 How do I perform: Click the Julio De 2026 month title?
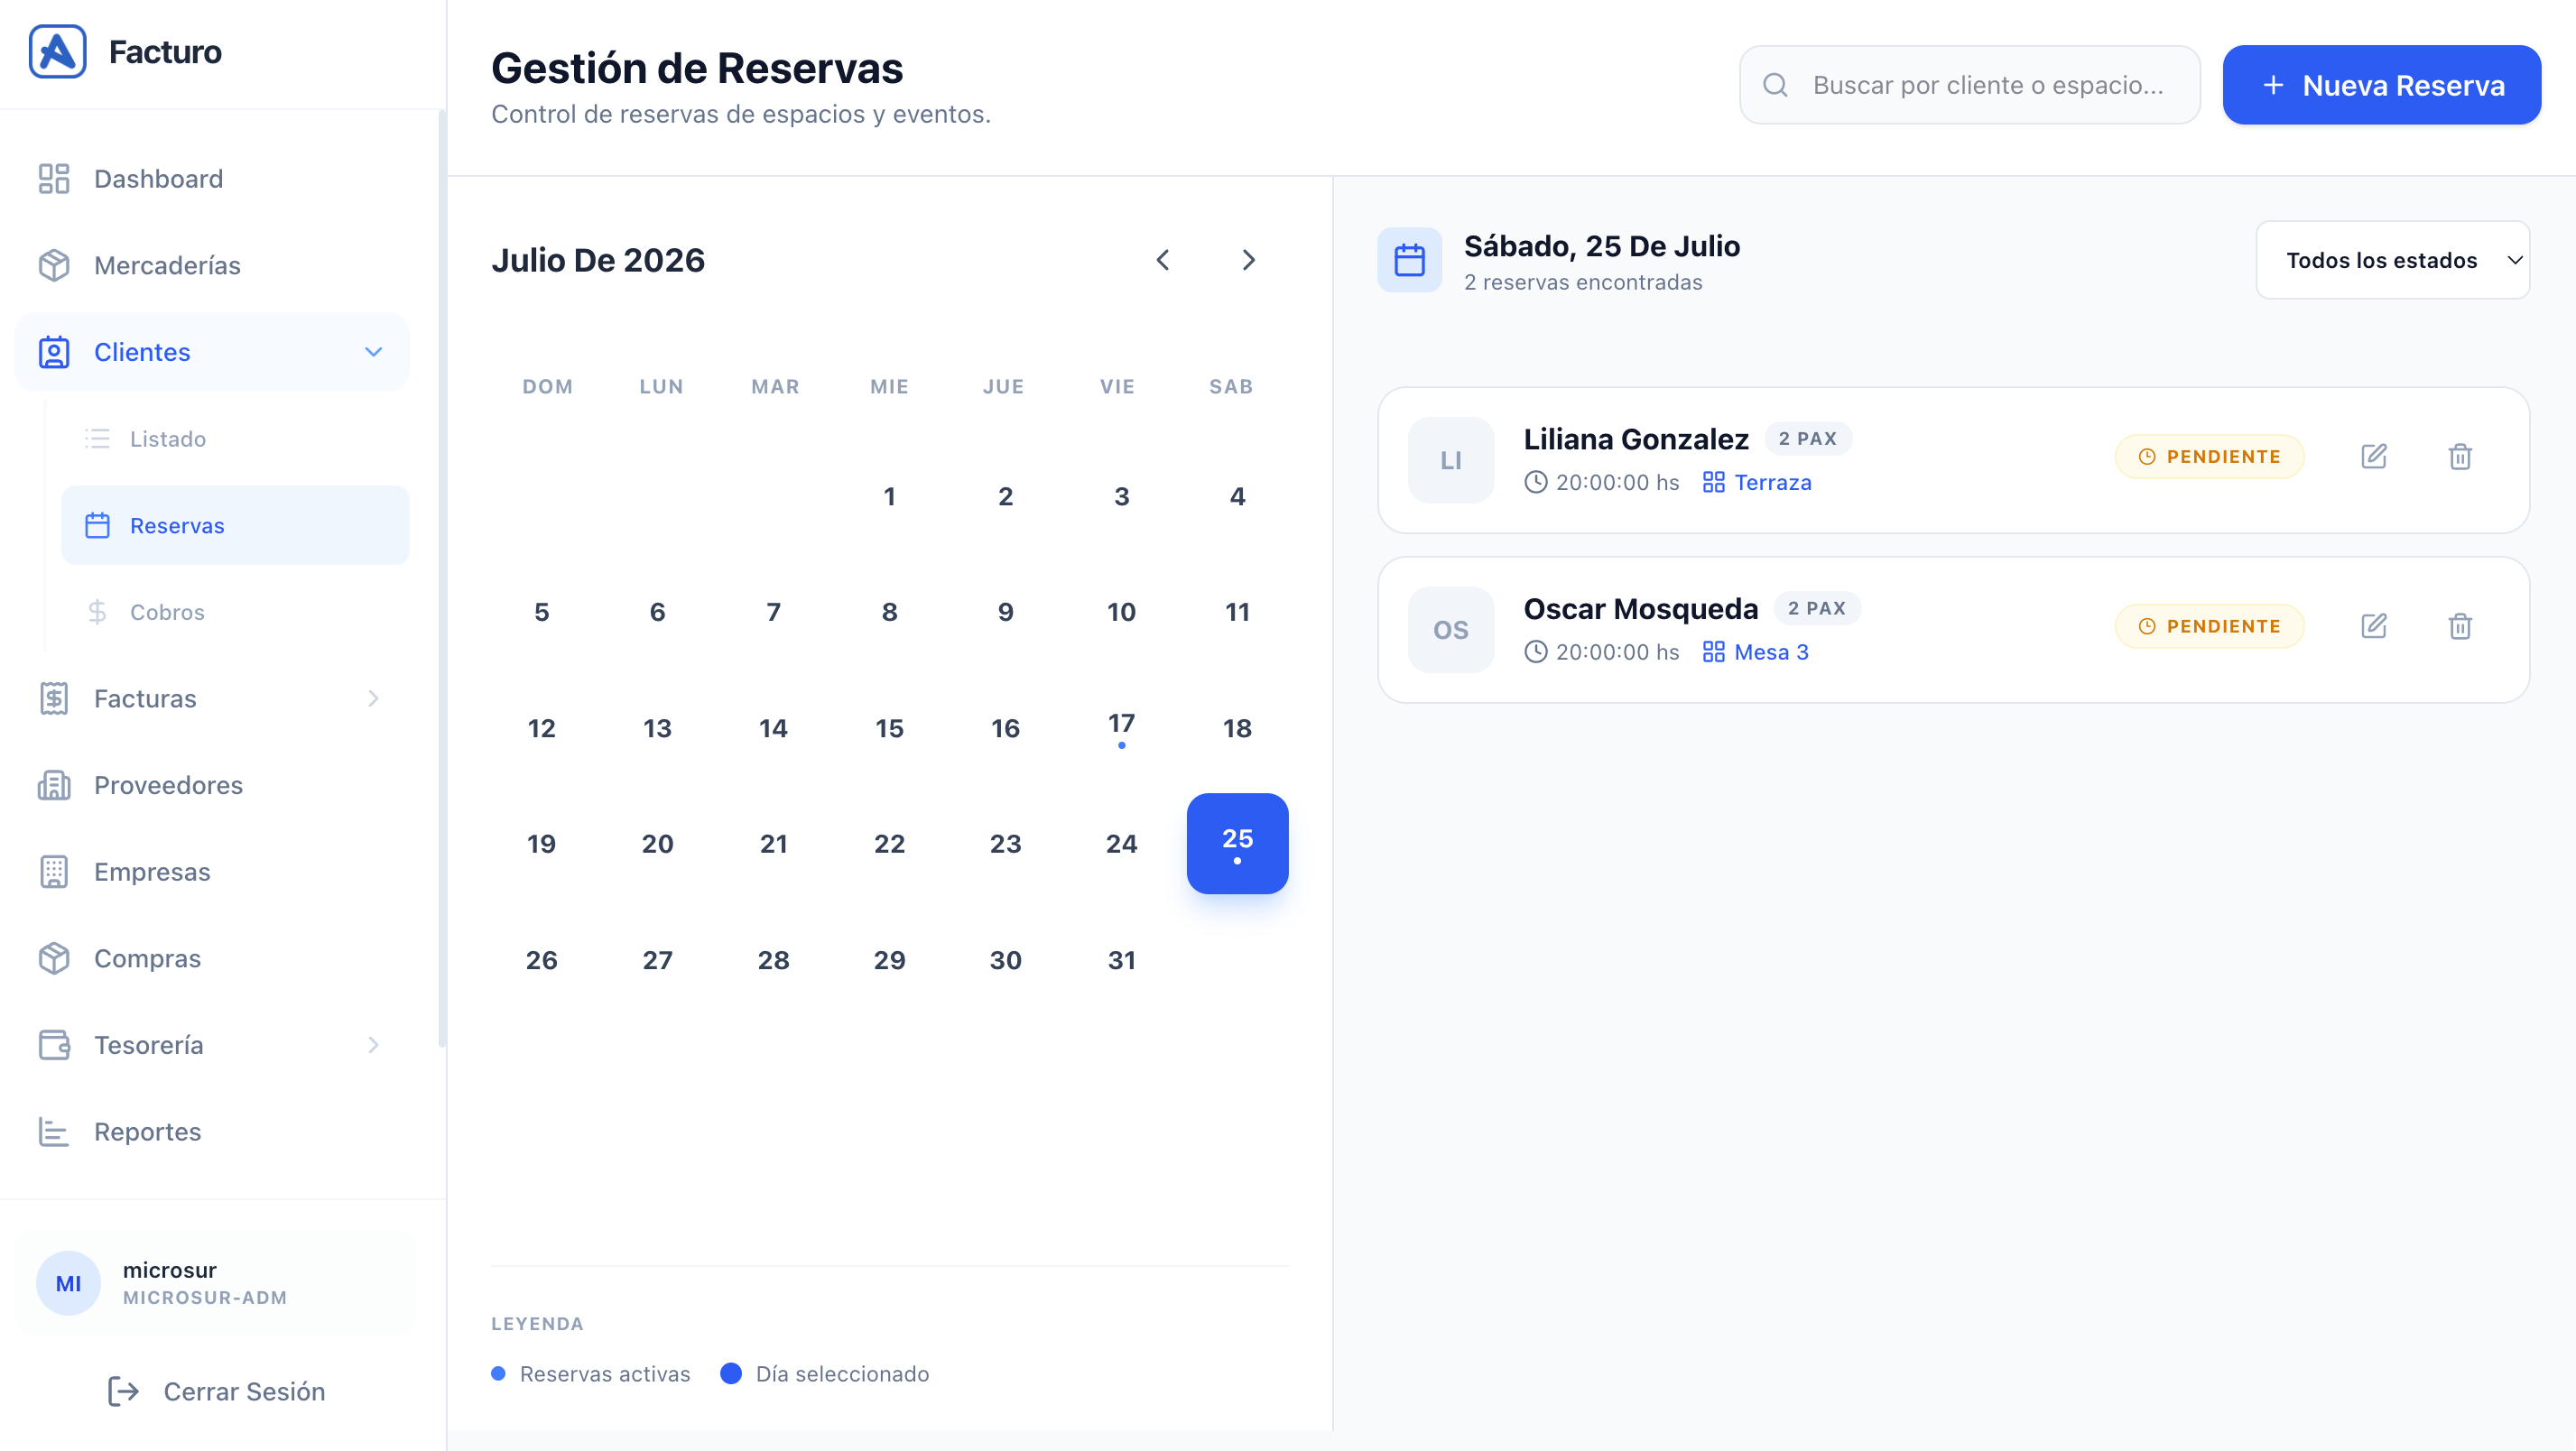click(x=598, y=260)
